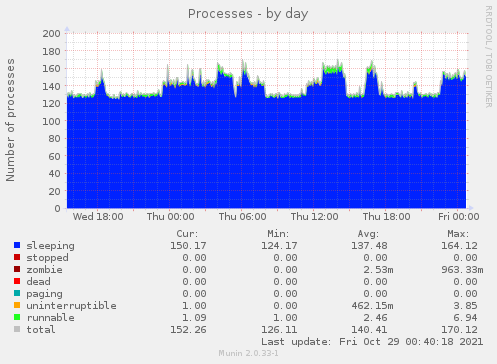This screenshot has width=497, height=364.
Task: Click the green runnable legend swatch
Action: click(x=17, y=317)
